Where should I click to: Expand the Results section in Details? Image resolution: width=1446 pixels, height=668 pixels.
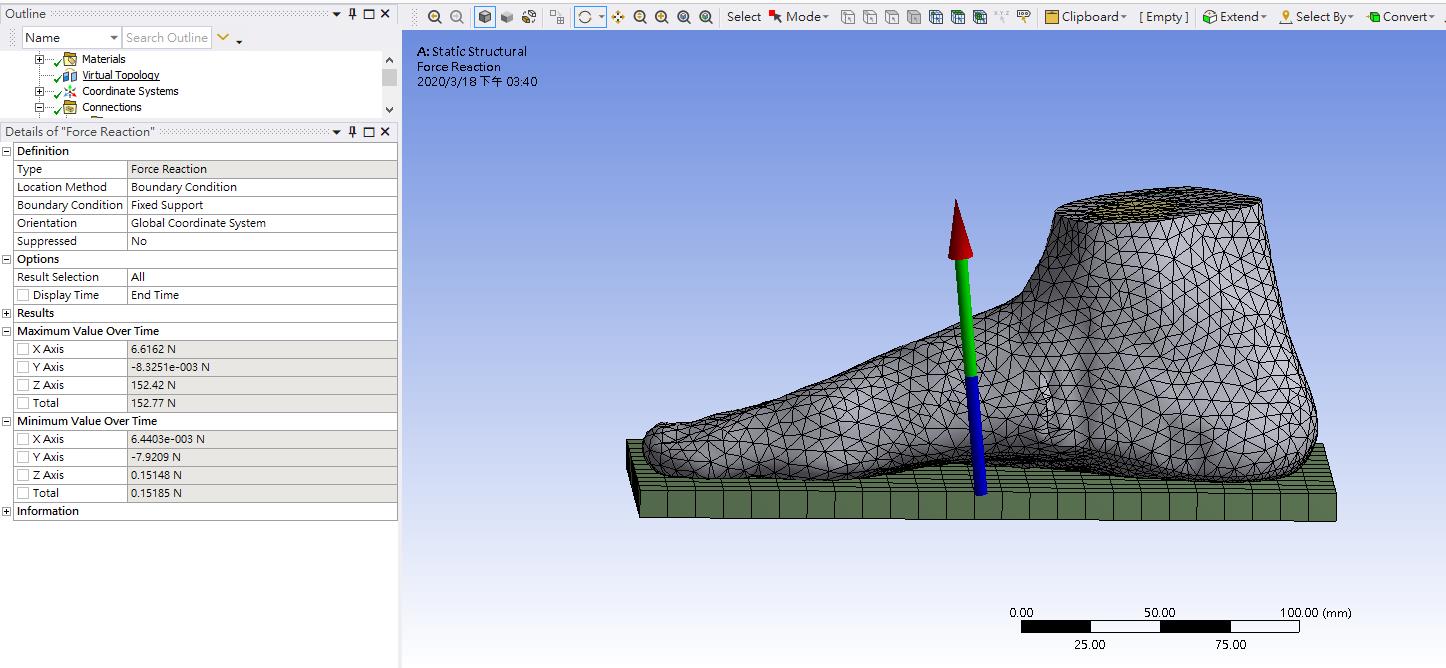(x=7, y=313)
